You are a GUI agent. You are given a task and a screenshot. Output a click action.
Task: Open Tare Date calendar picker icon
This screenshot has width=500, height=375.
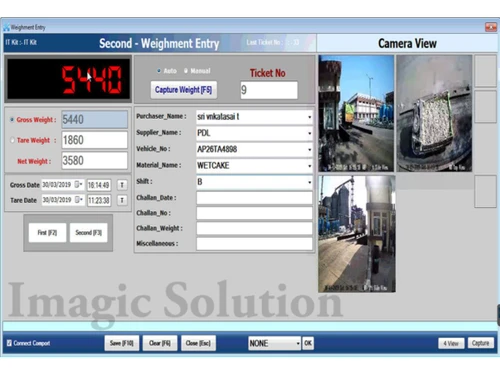(x=78, y=200)
